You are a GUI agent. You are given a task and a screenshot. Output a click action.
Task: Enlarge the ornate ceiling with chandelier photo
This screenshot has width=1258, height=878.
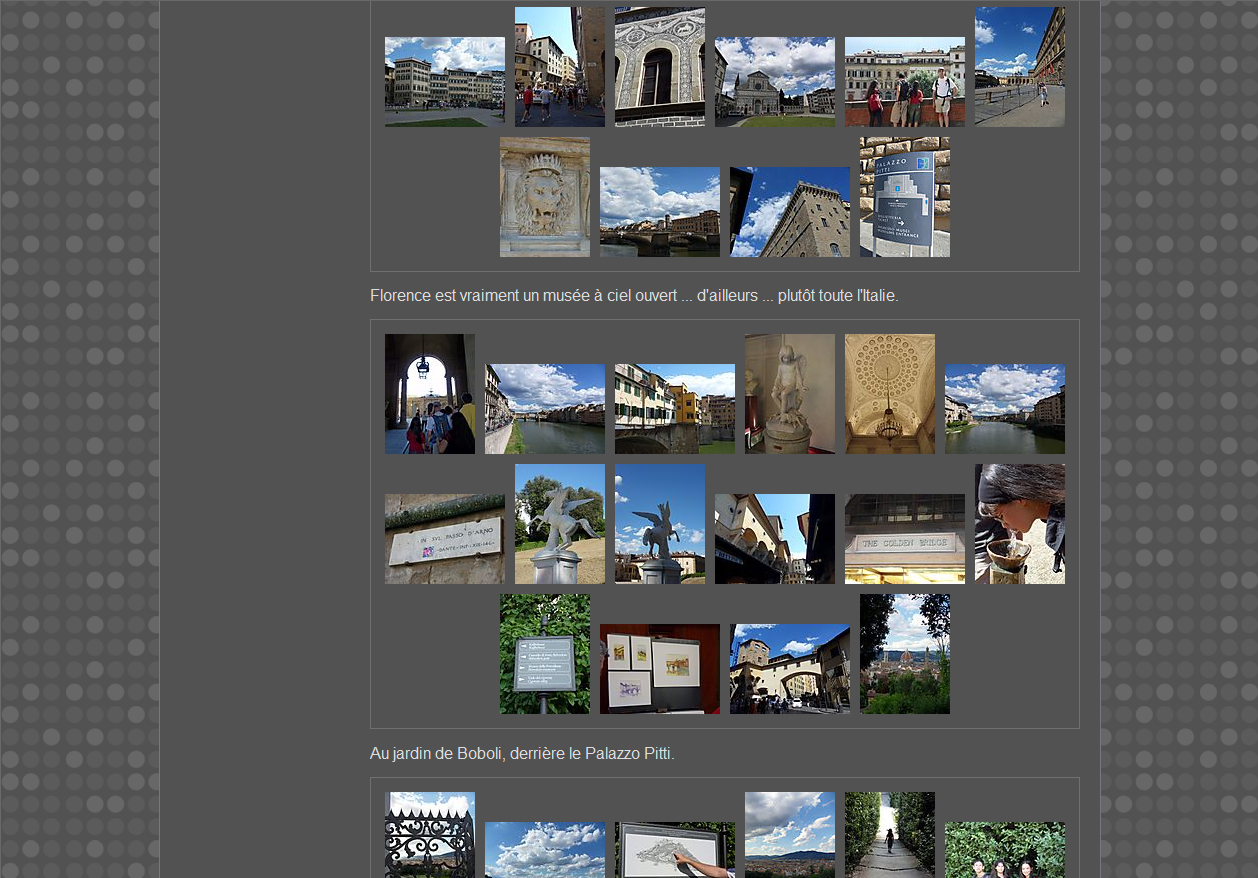(x=889, y=394)
